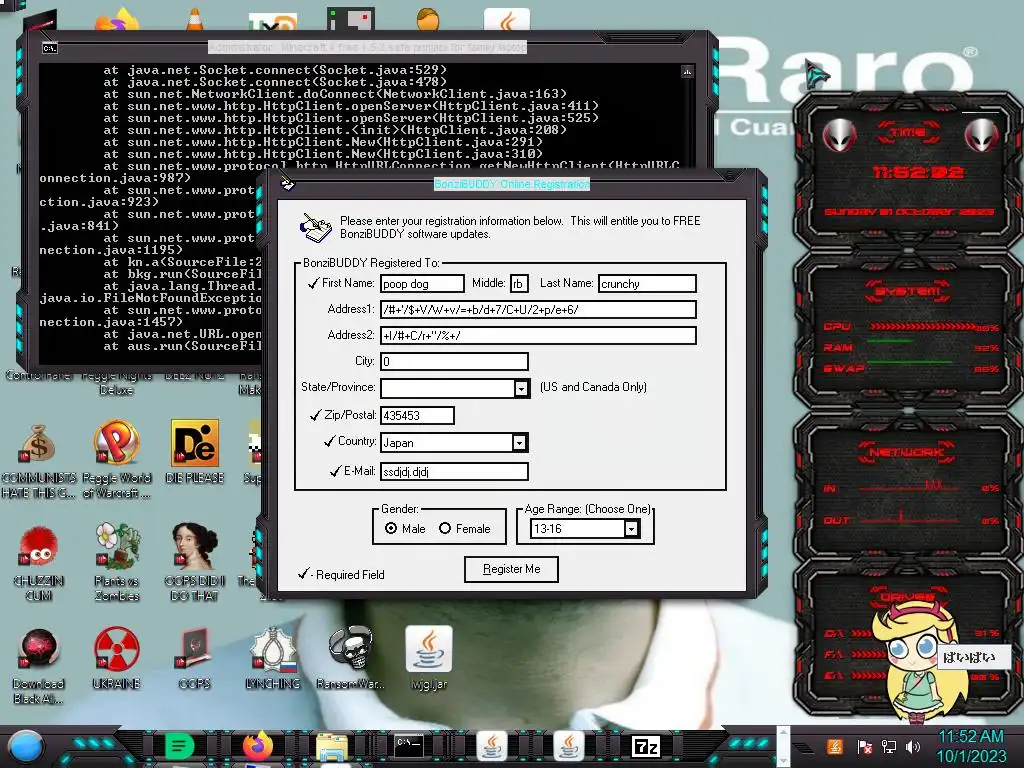This screenshot has width=1024, height=768.
Task: Click 'BonziBUDDY Registered To:' group label
Action: (371, 263)
